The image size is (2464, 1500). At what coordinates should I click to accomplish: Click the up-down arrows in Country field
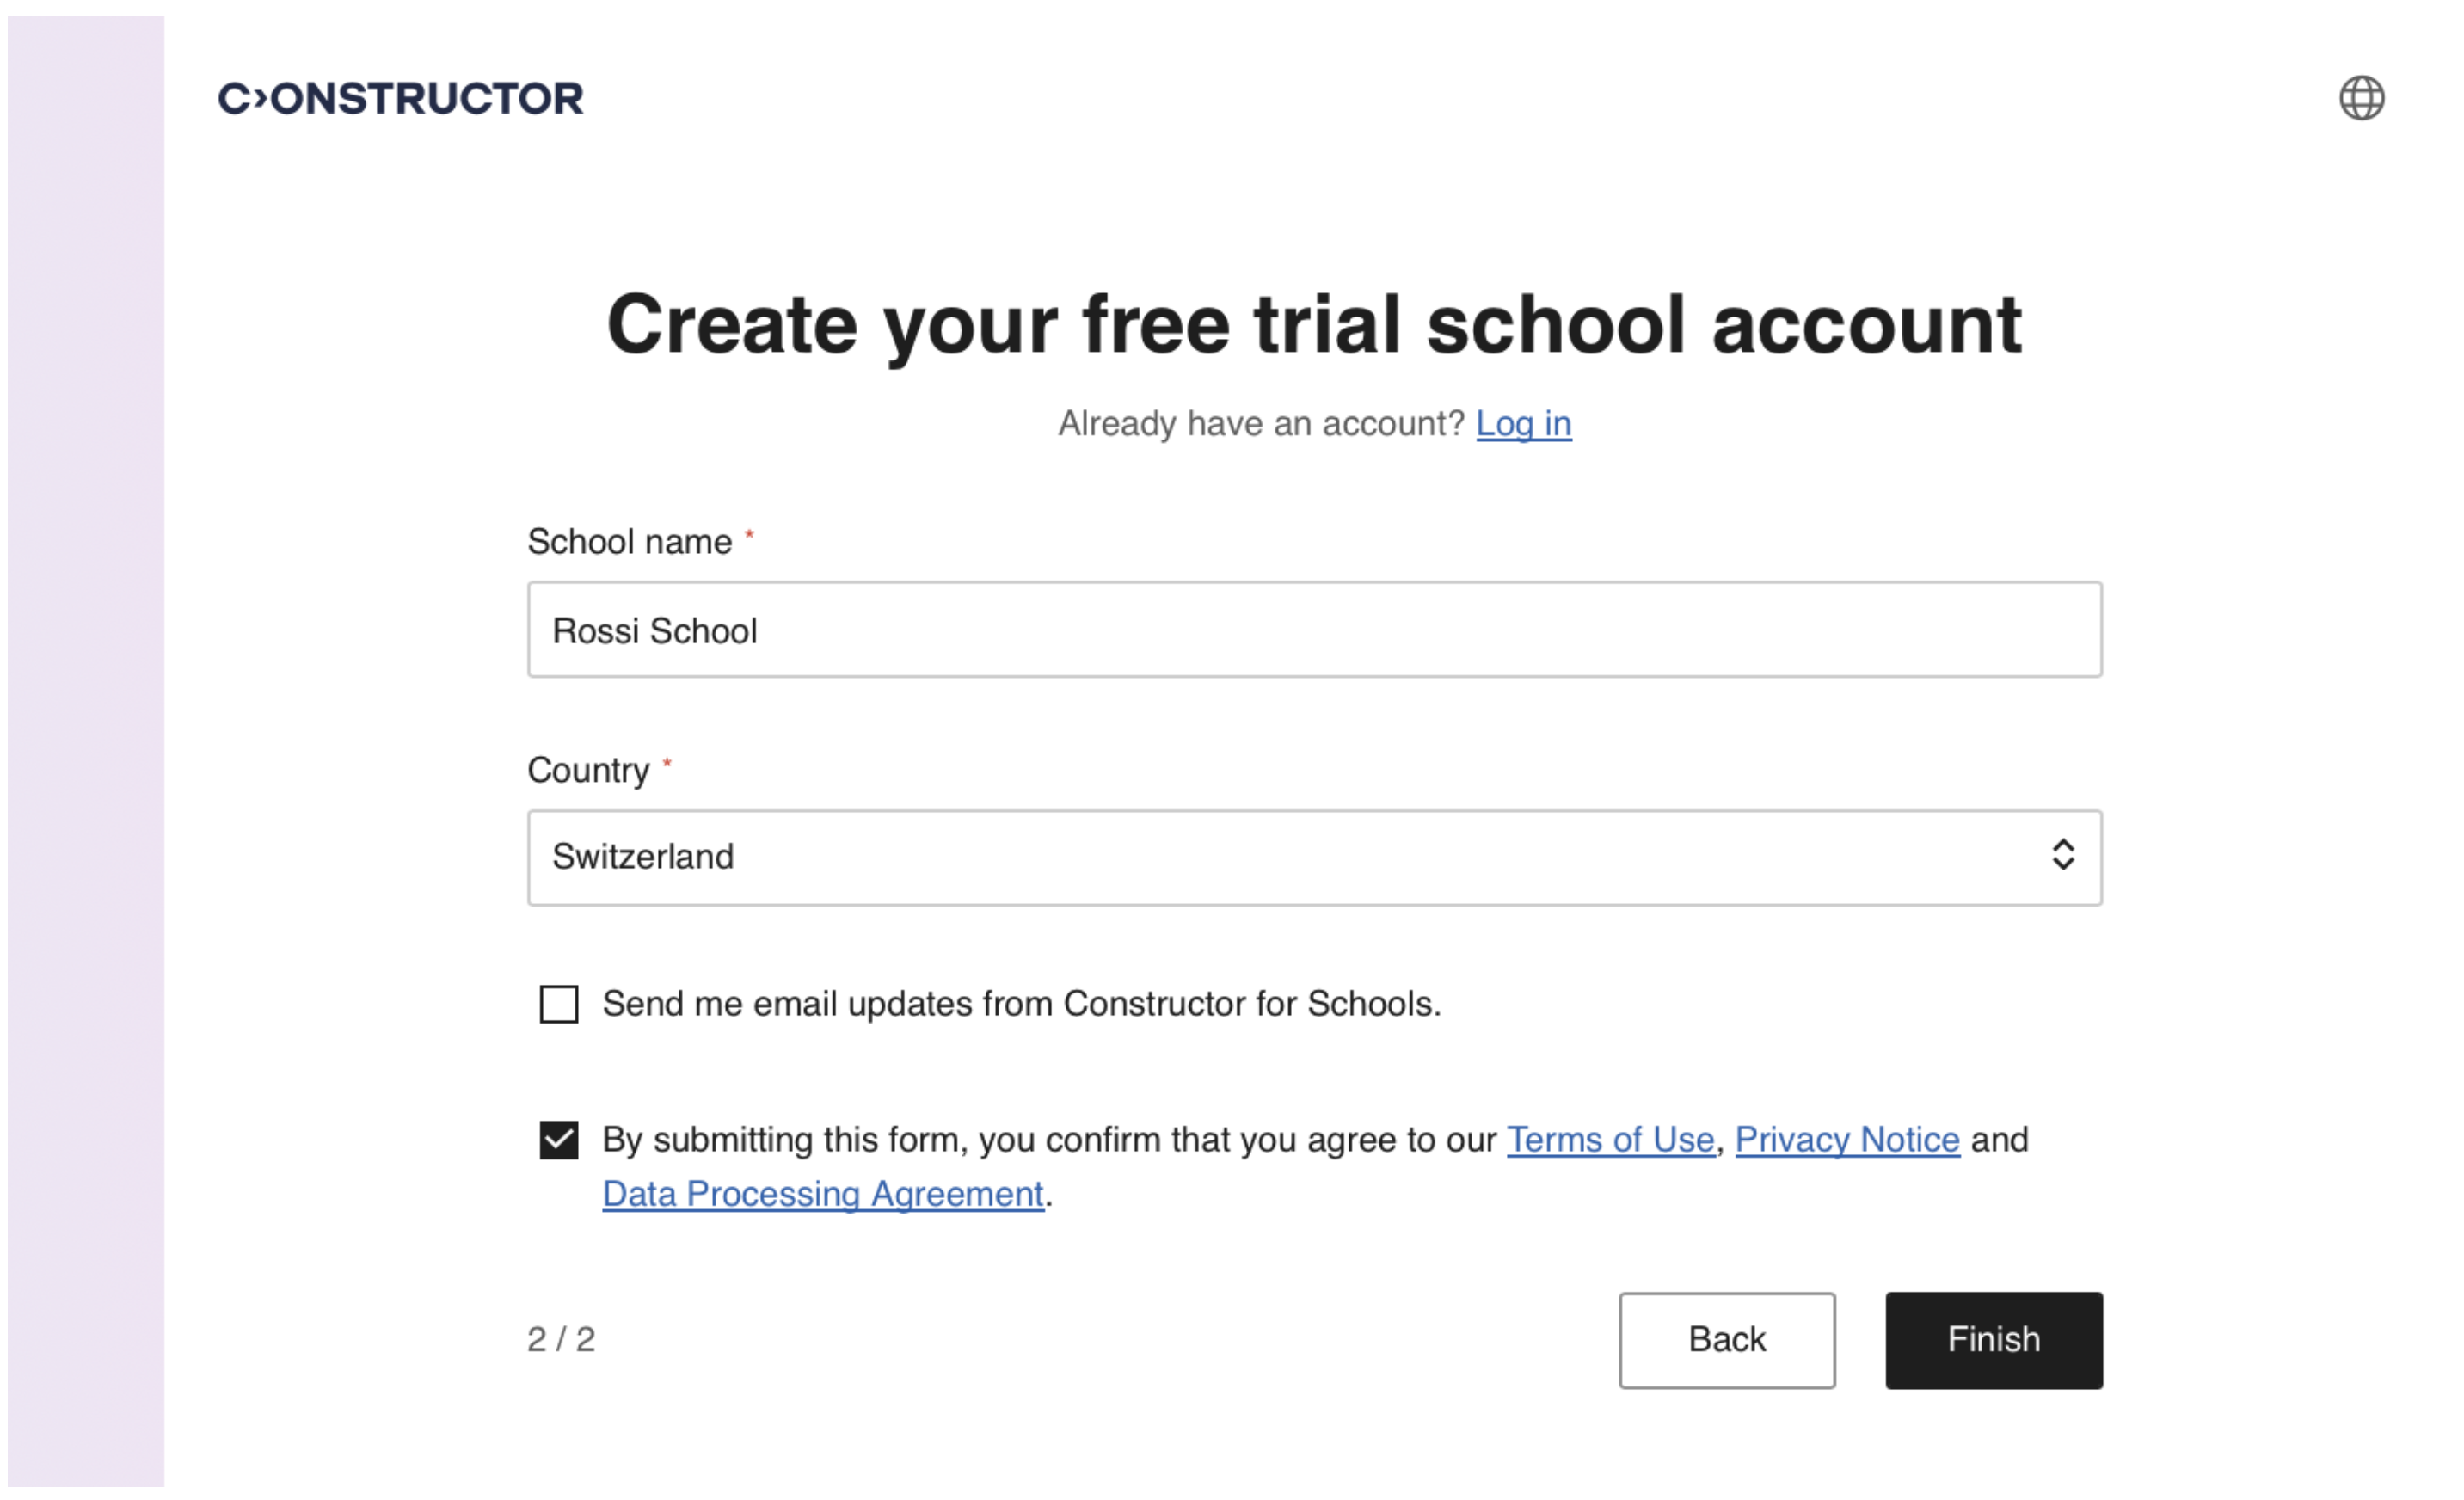pyautogui.click(x=2062, y=855)
